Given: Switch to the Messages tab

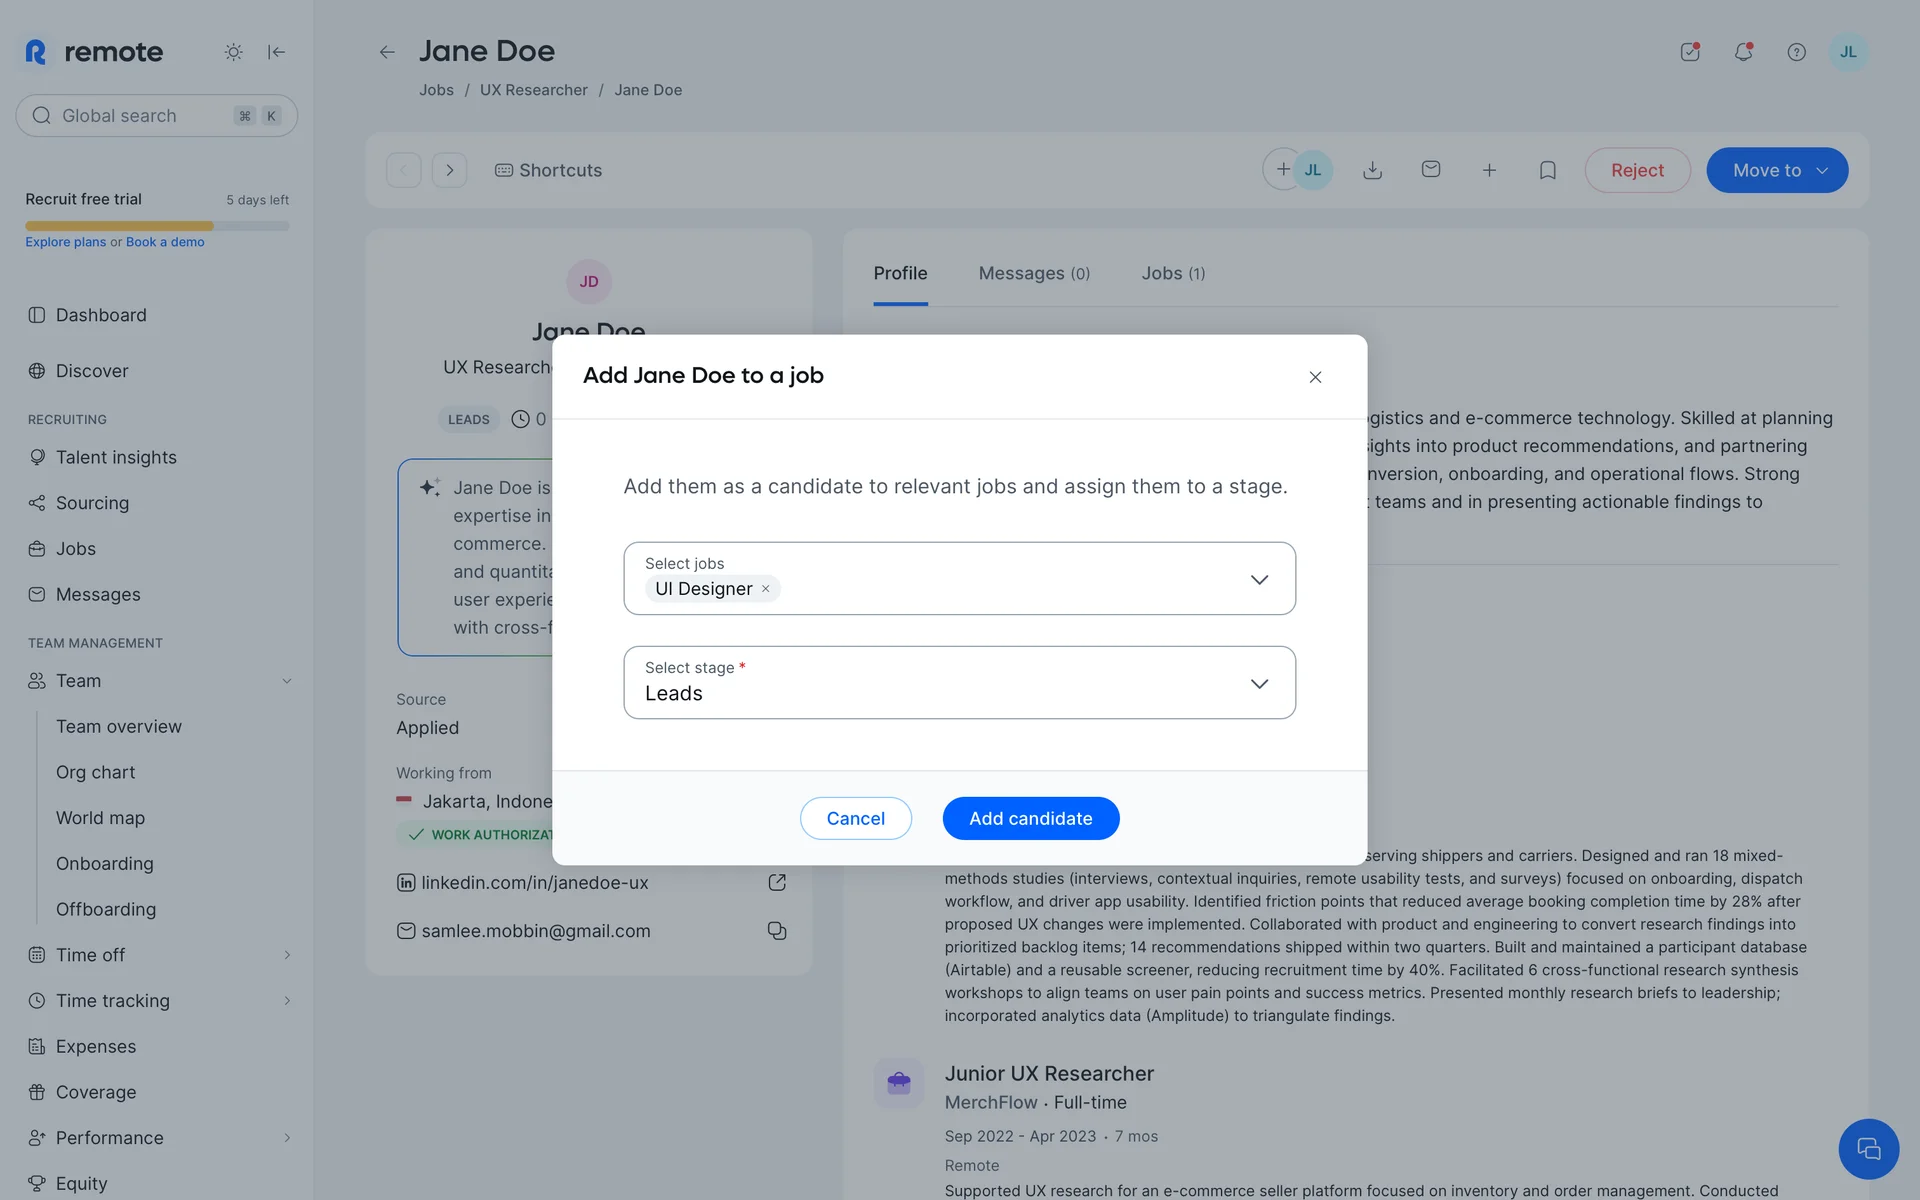Looking at the screenshot, I should [1033, 273].
